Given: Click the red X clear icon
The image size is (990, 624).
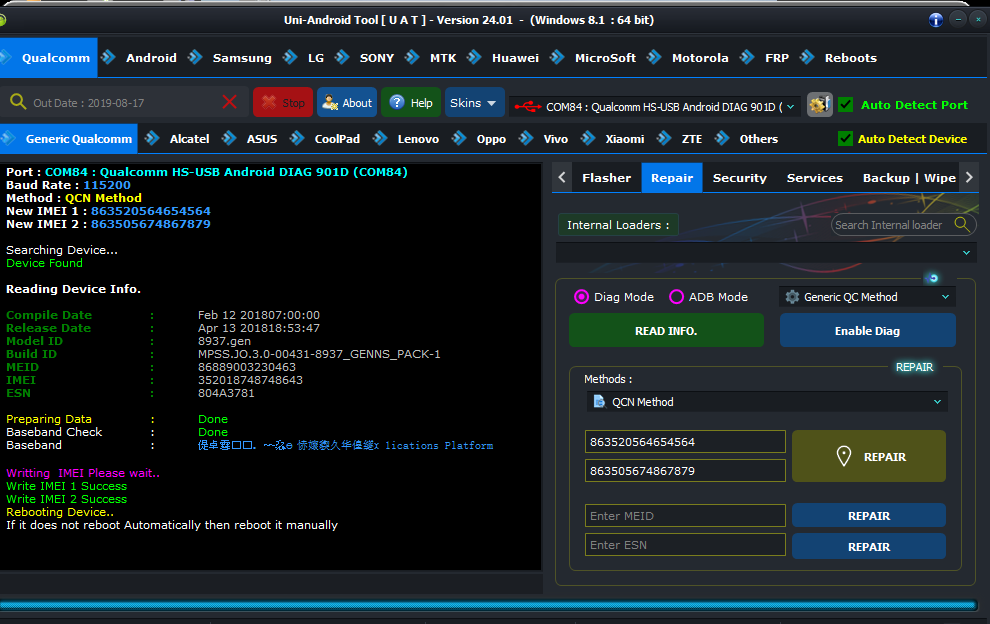Looking at the screenshot, I should point(230,102).
